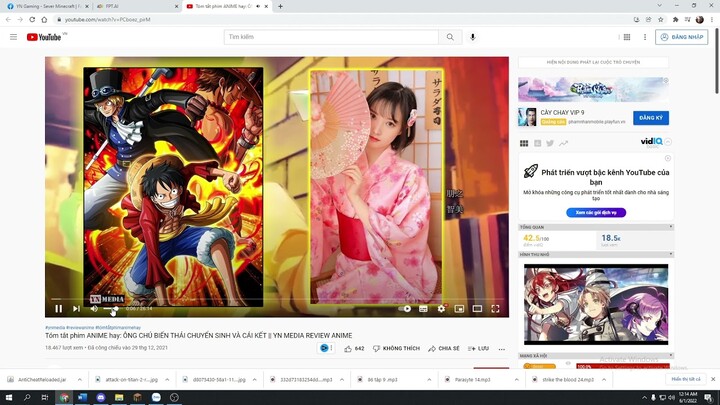This screenshot has height=405, width=720.
Task: Toggle subtitles with the captions button
Action: pos(423,309)
